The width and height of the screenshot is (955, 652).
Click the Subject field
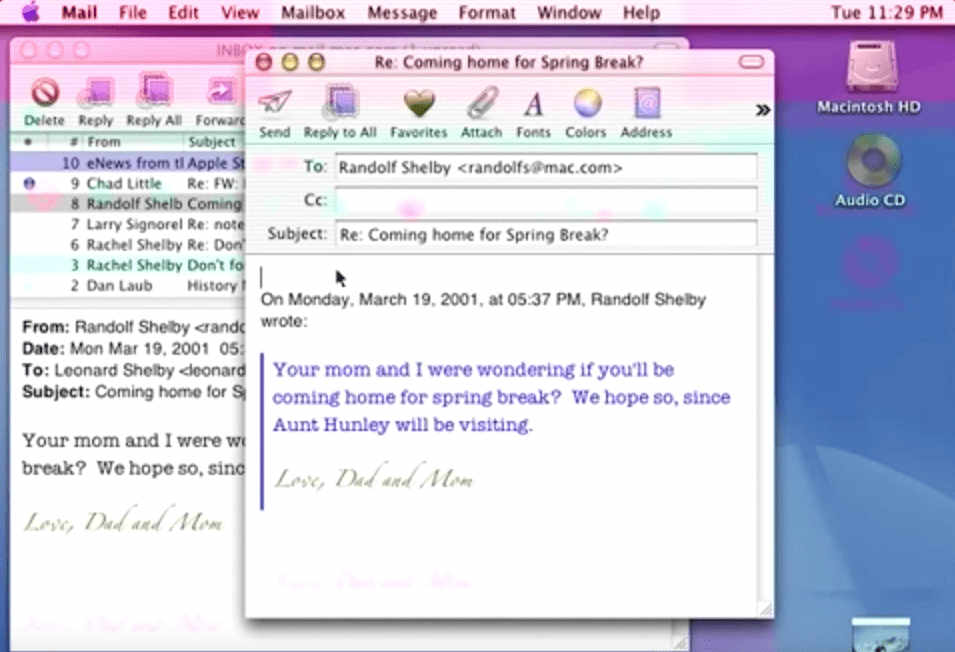pos(546,234)
